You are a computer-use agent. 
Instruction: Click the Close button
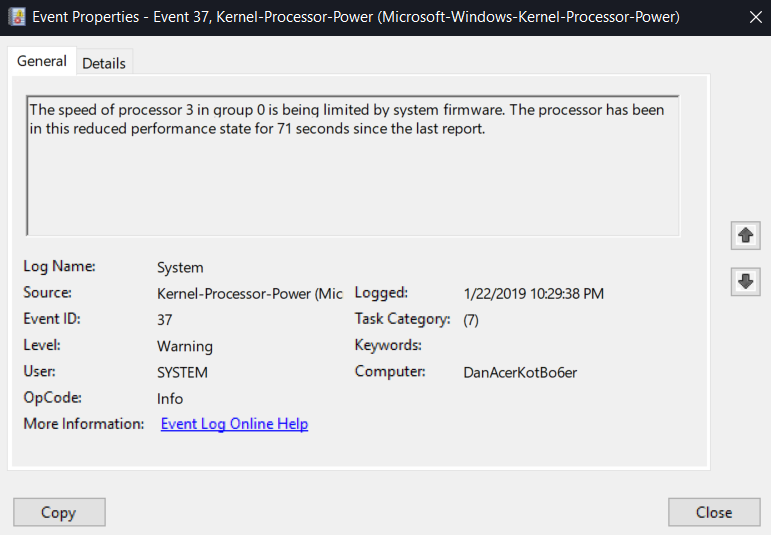tap(713, 512)
